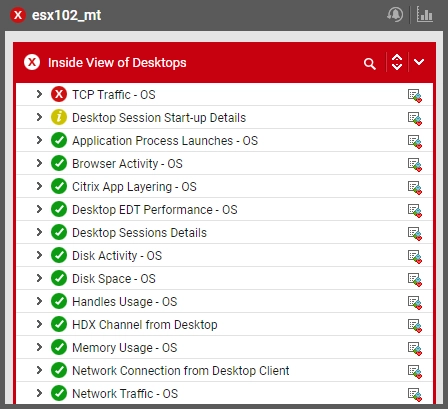Open the alarm bell icon in header

tap(395, 15)
